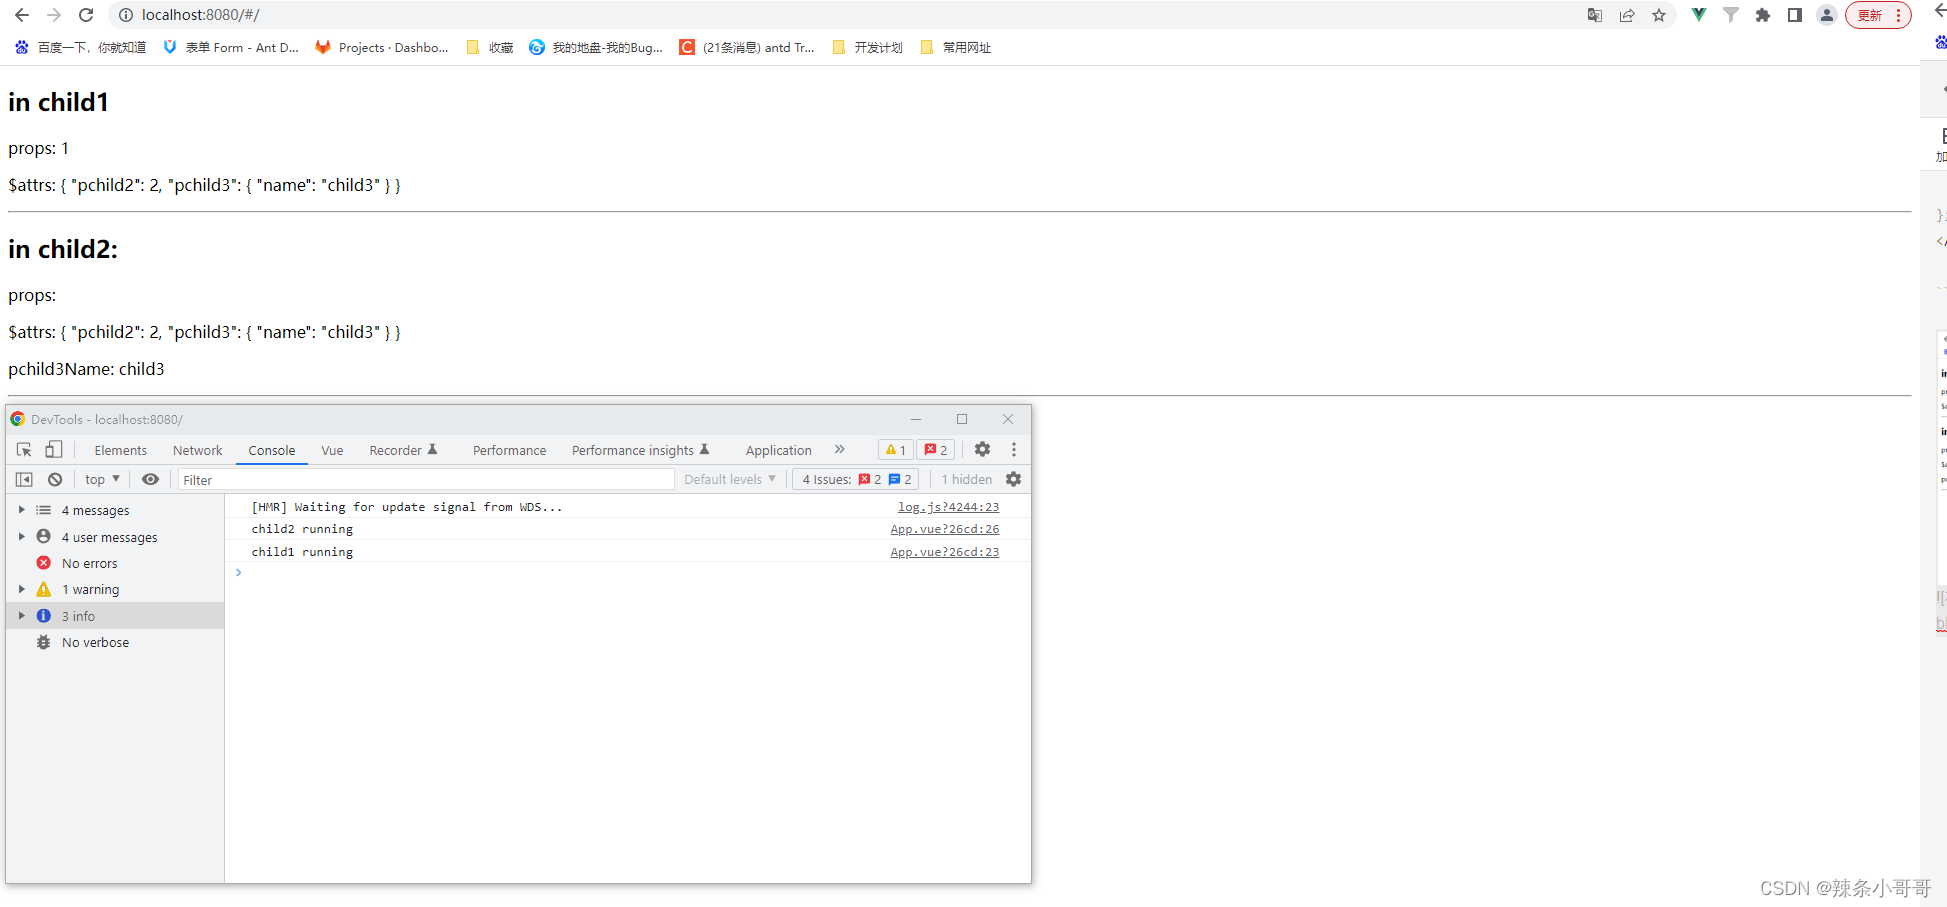Open 我的地盘-我的Bug bookmark
The image size is (1947, 907).
(x=596, y=47)
